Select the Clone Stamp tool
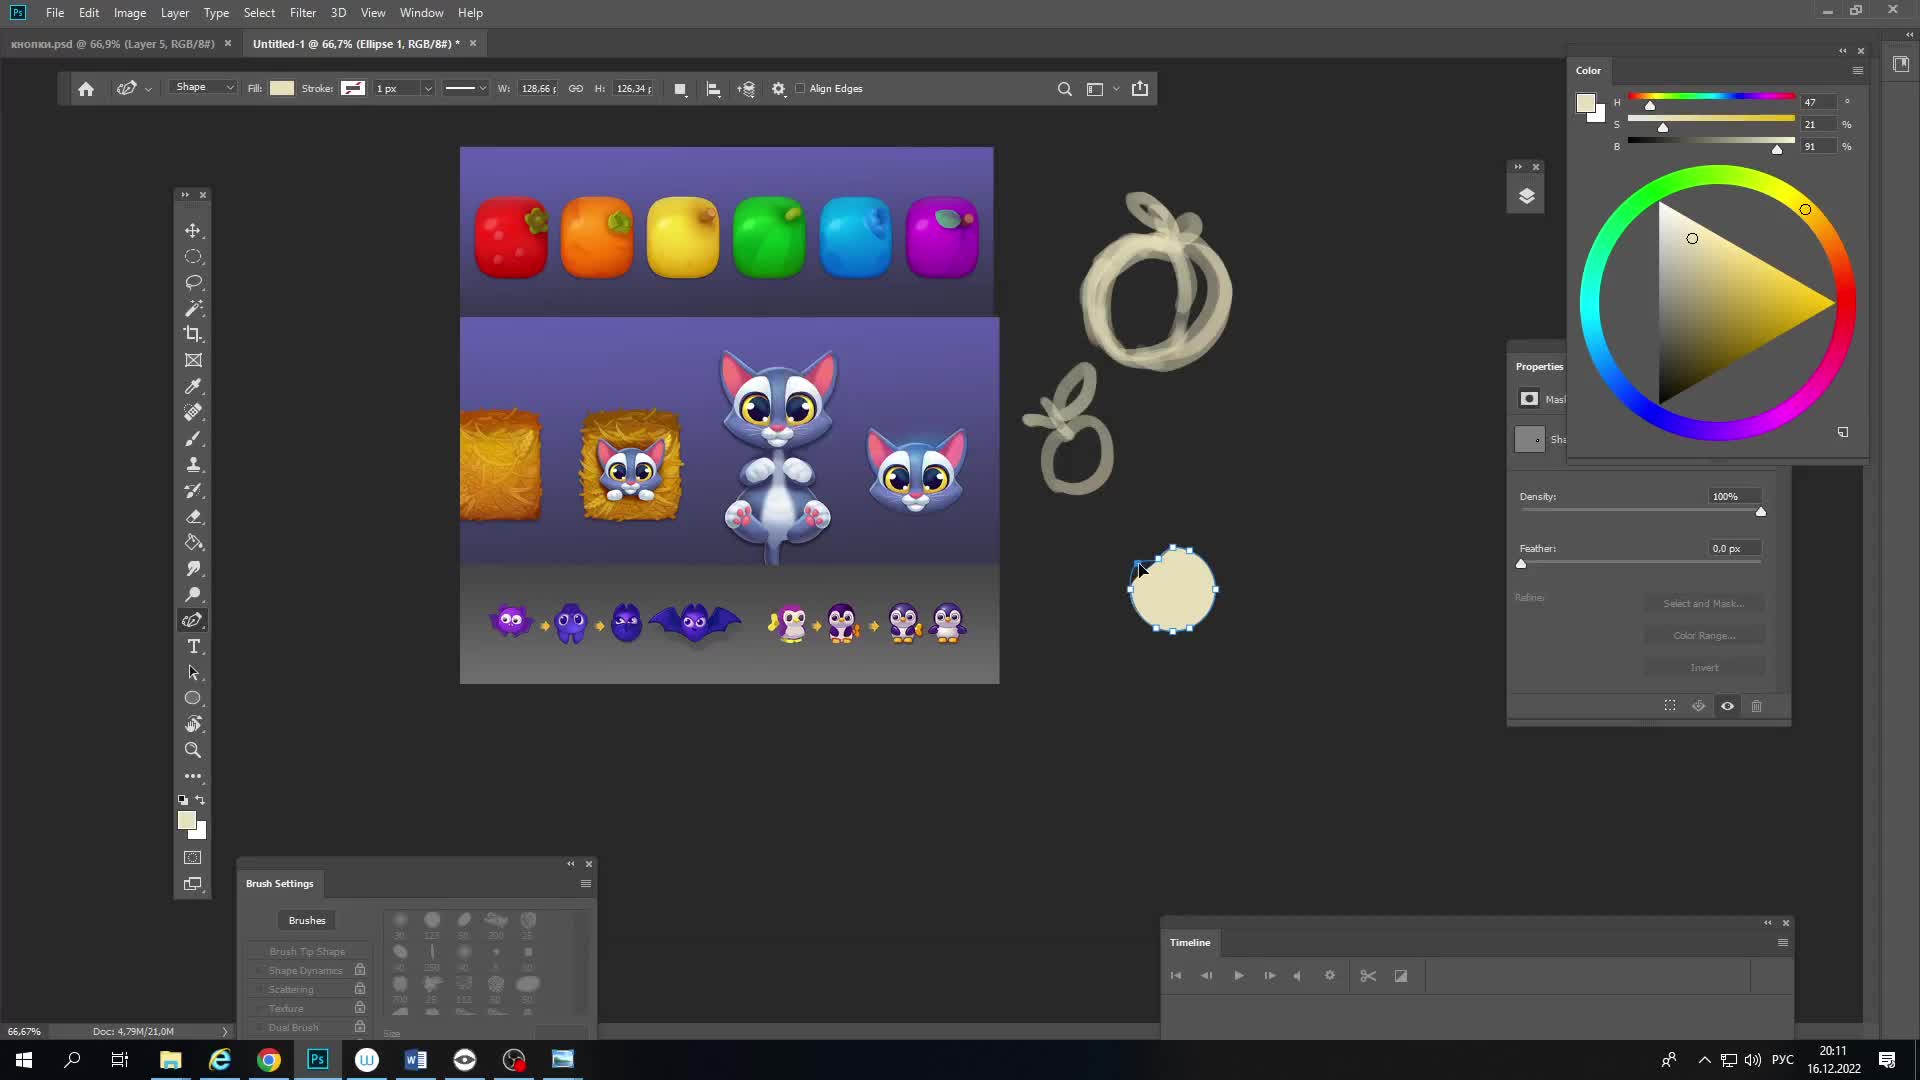The image size is (1920, 1080). tap(193, 464)
